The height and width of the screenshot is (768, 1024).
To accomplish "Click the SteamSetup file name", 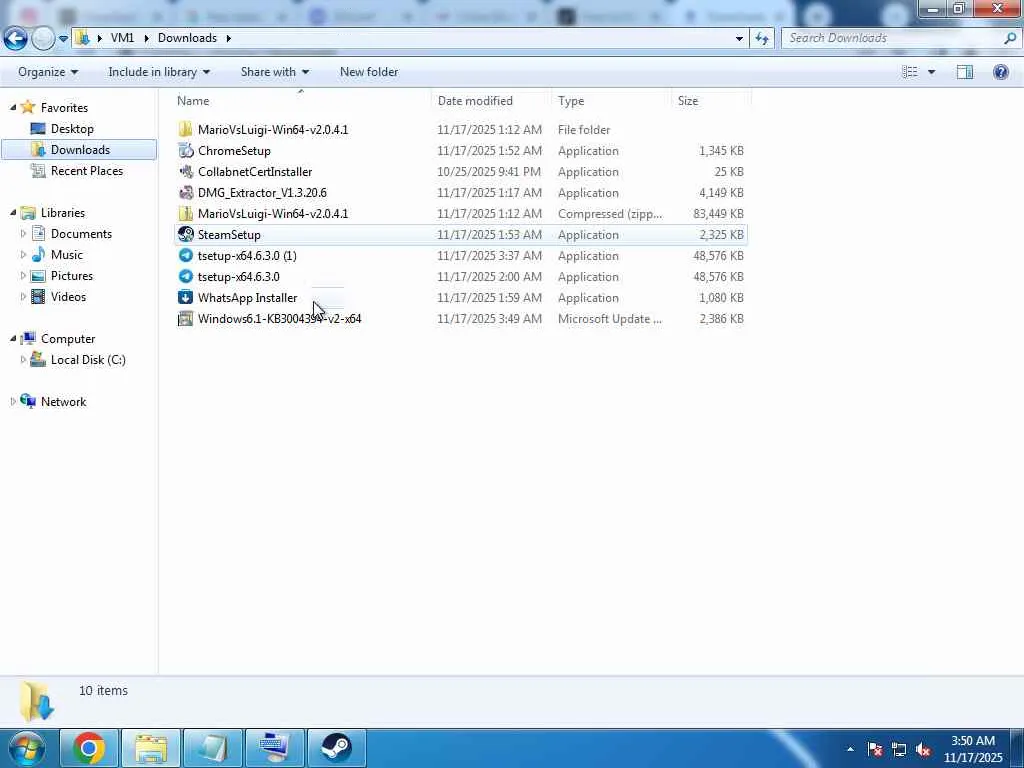I will 229,234.
